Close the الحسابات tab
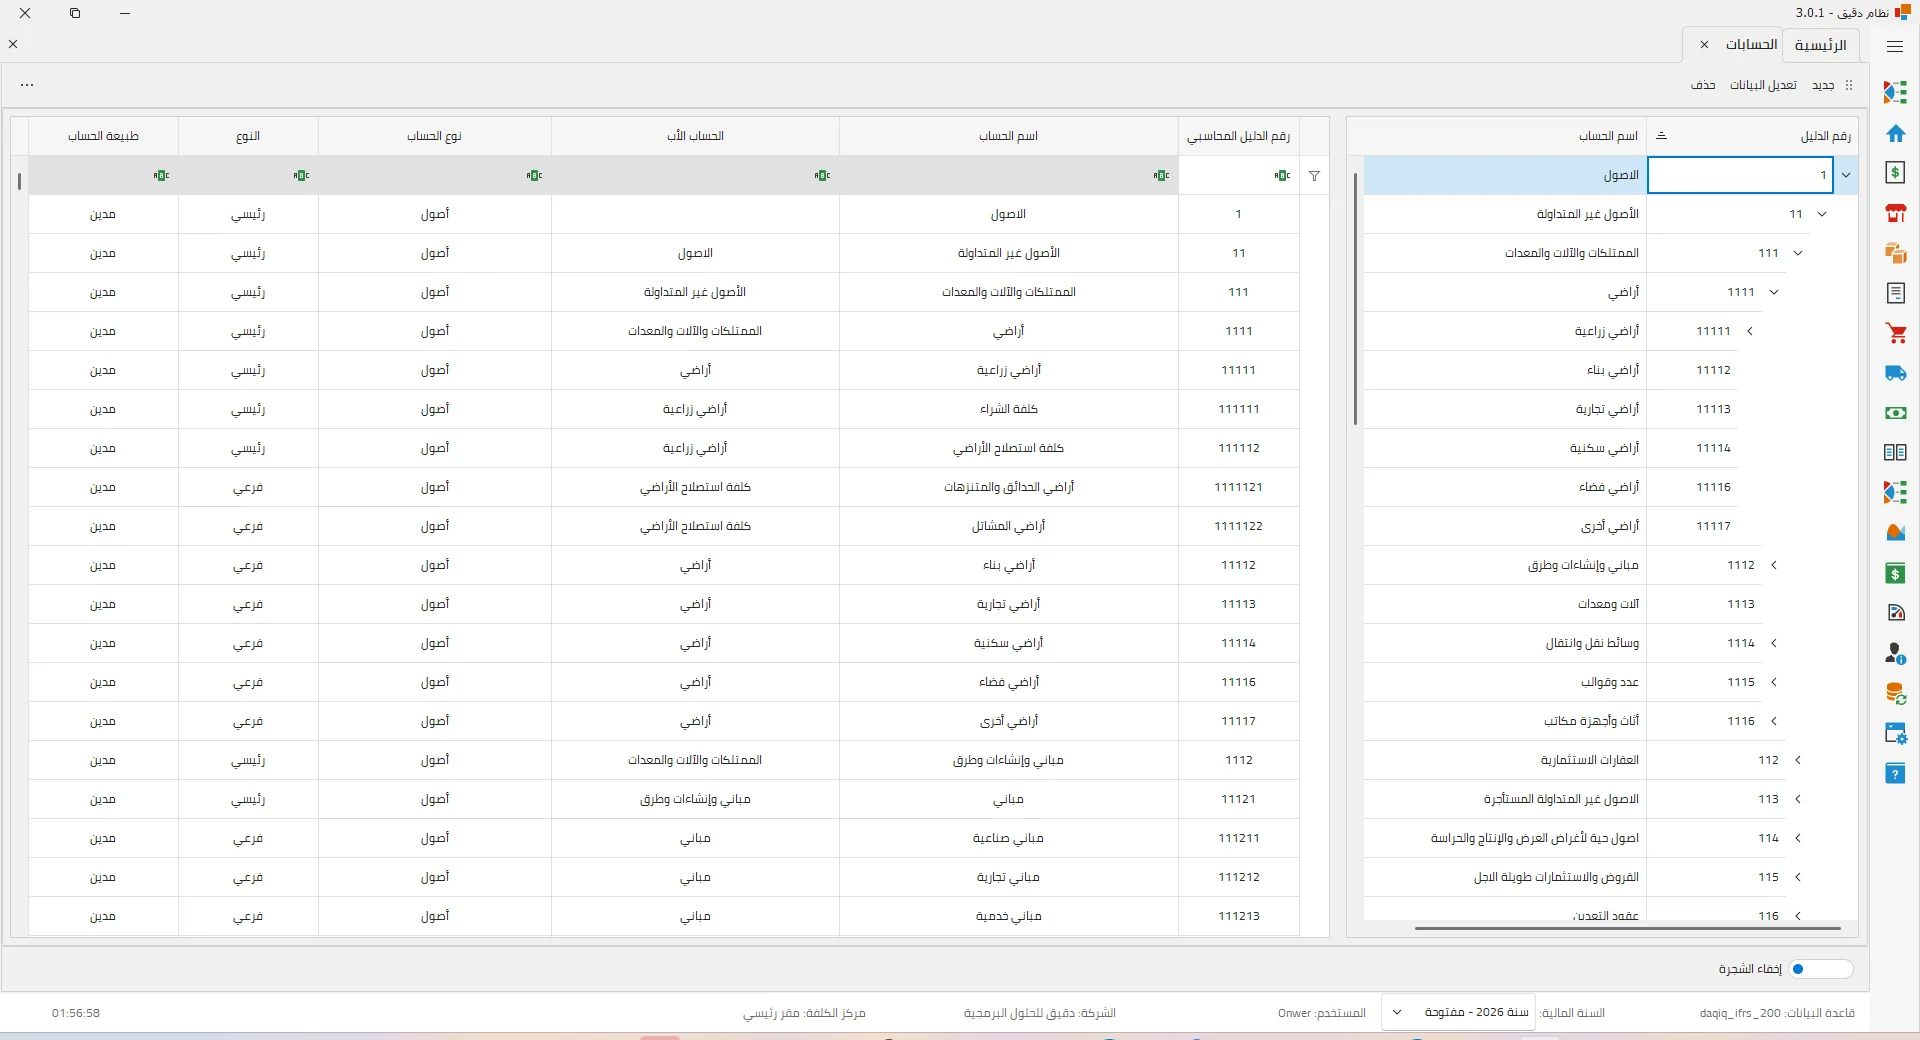The width and height of the screenshot is (1920, 1040). (1704, 45)
